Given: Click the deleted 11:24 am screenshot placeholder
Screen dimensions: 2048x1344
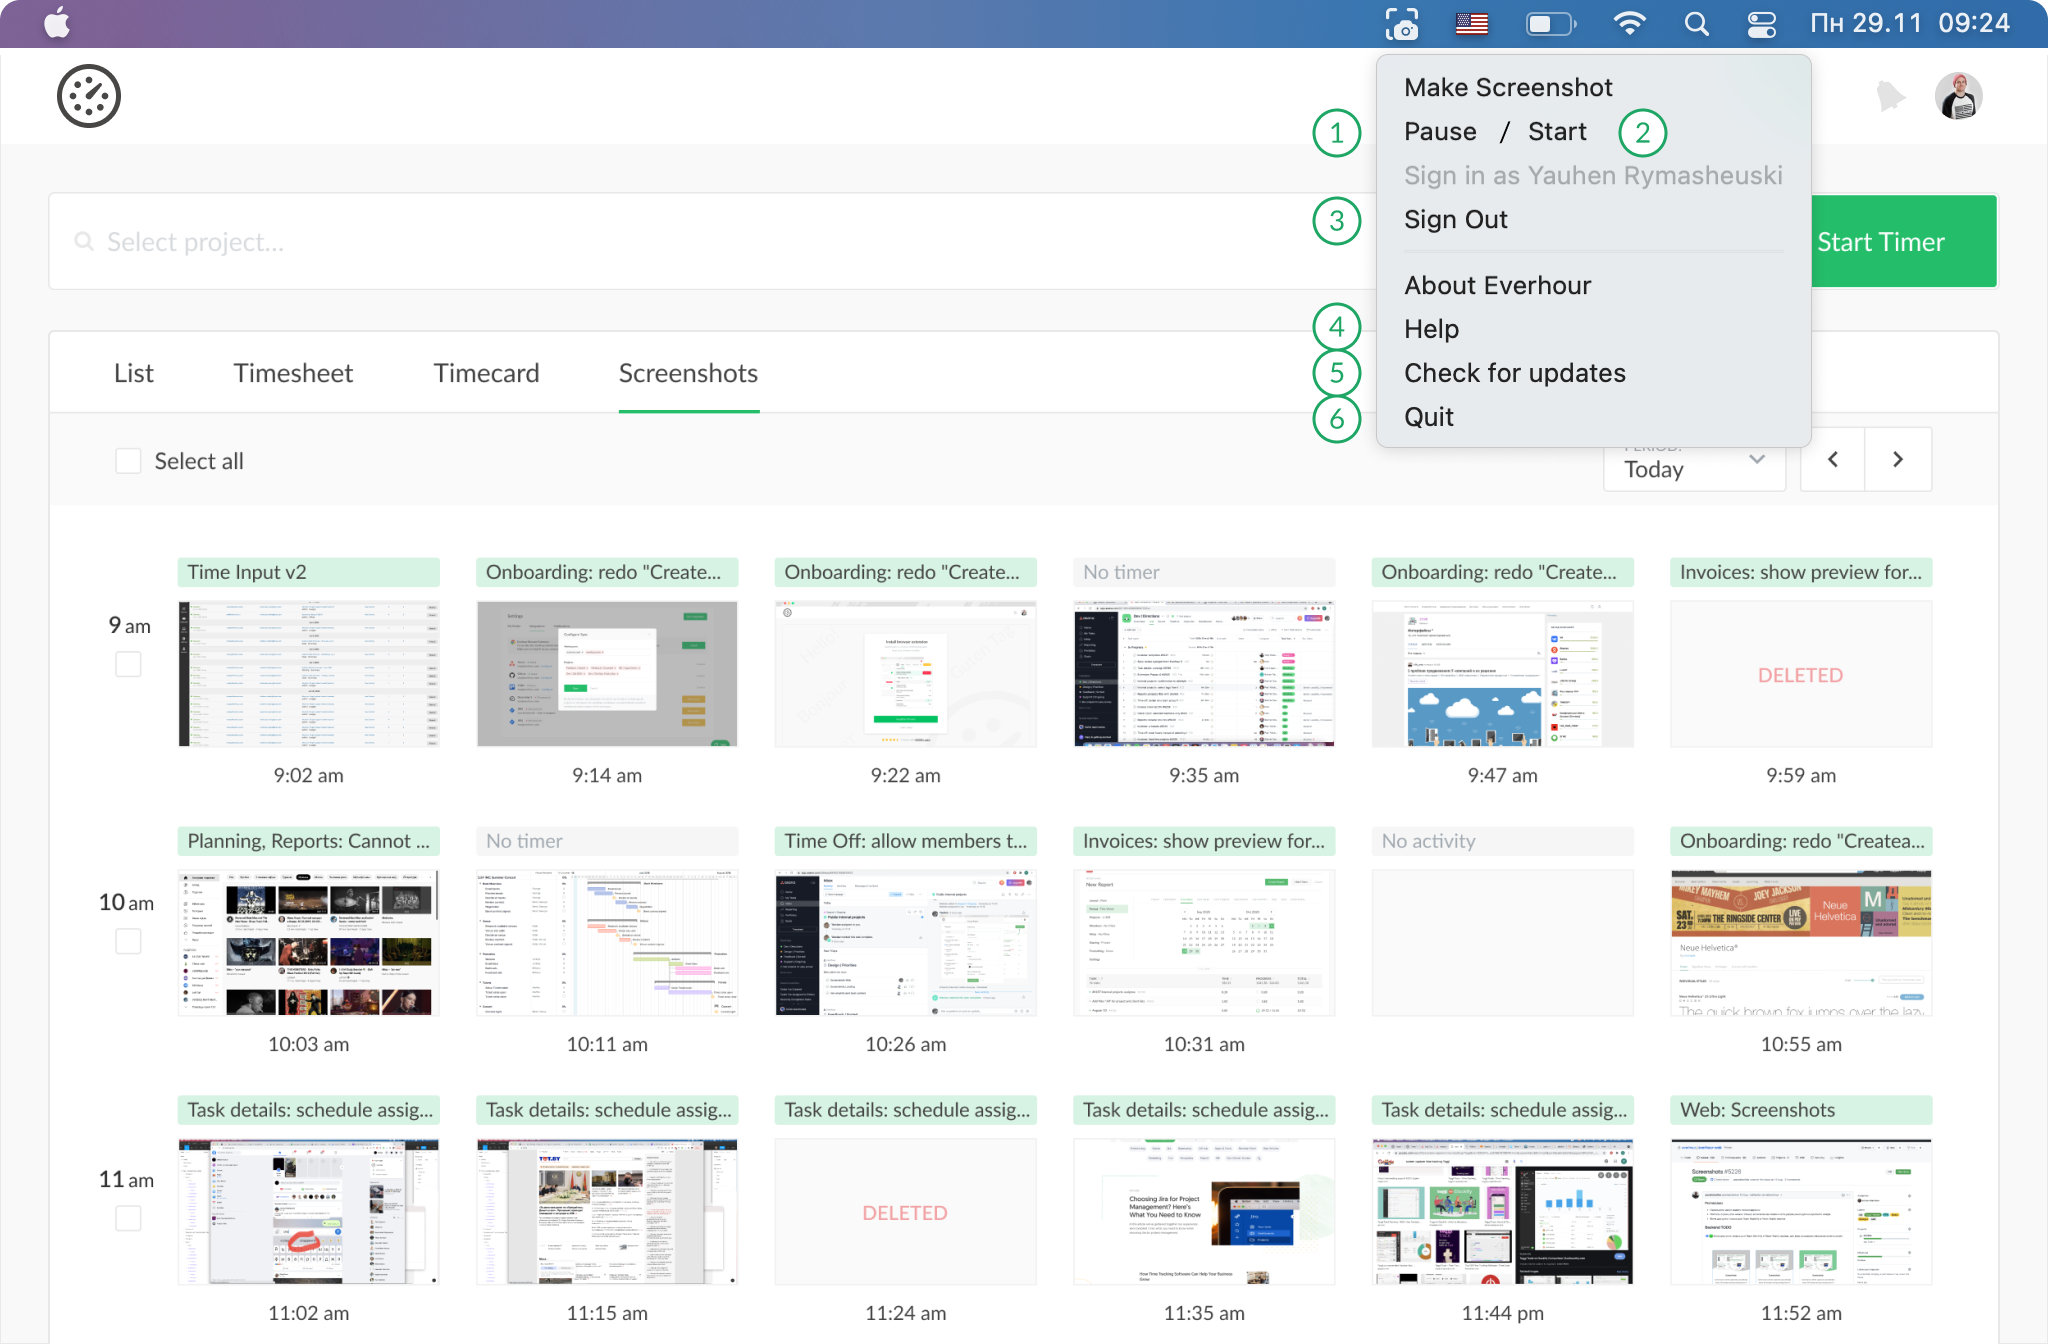Looking at the screenshot, I should click(906, 1211).
